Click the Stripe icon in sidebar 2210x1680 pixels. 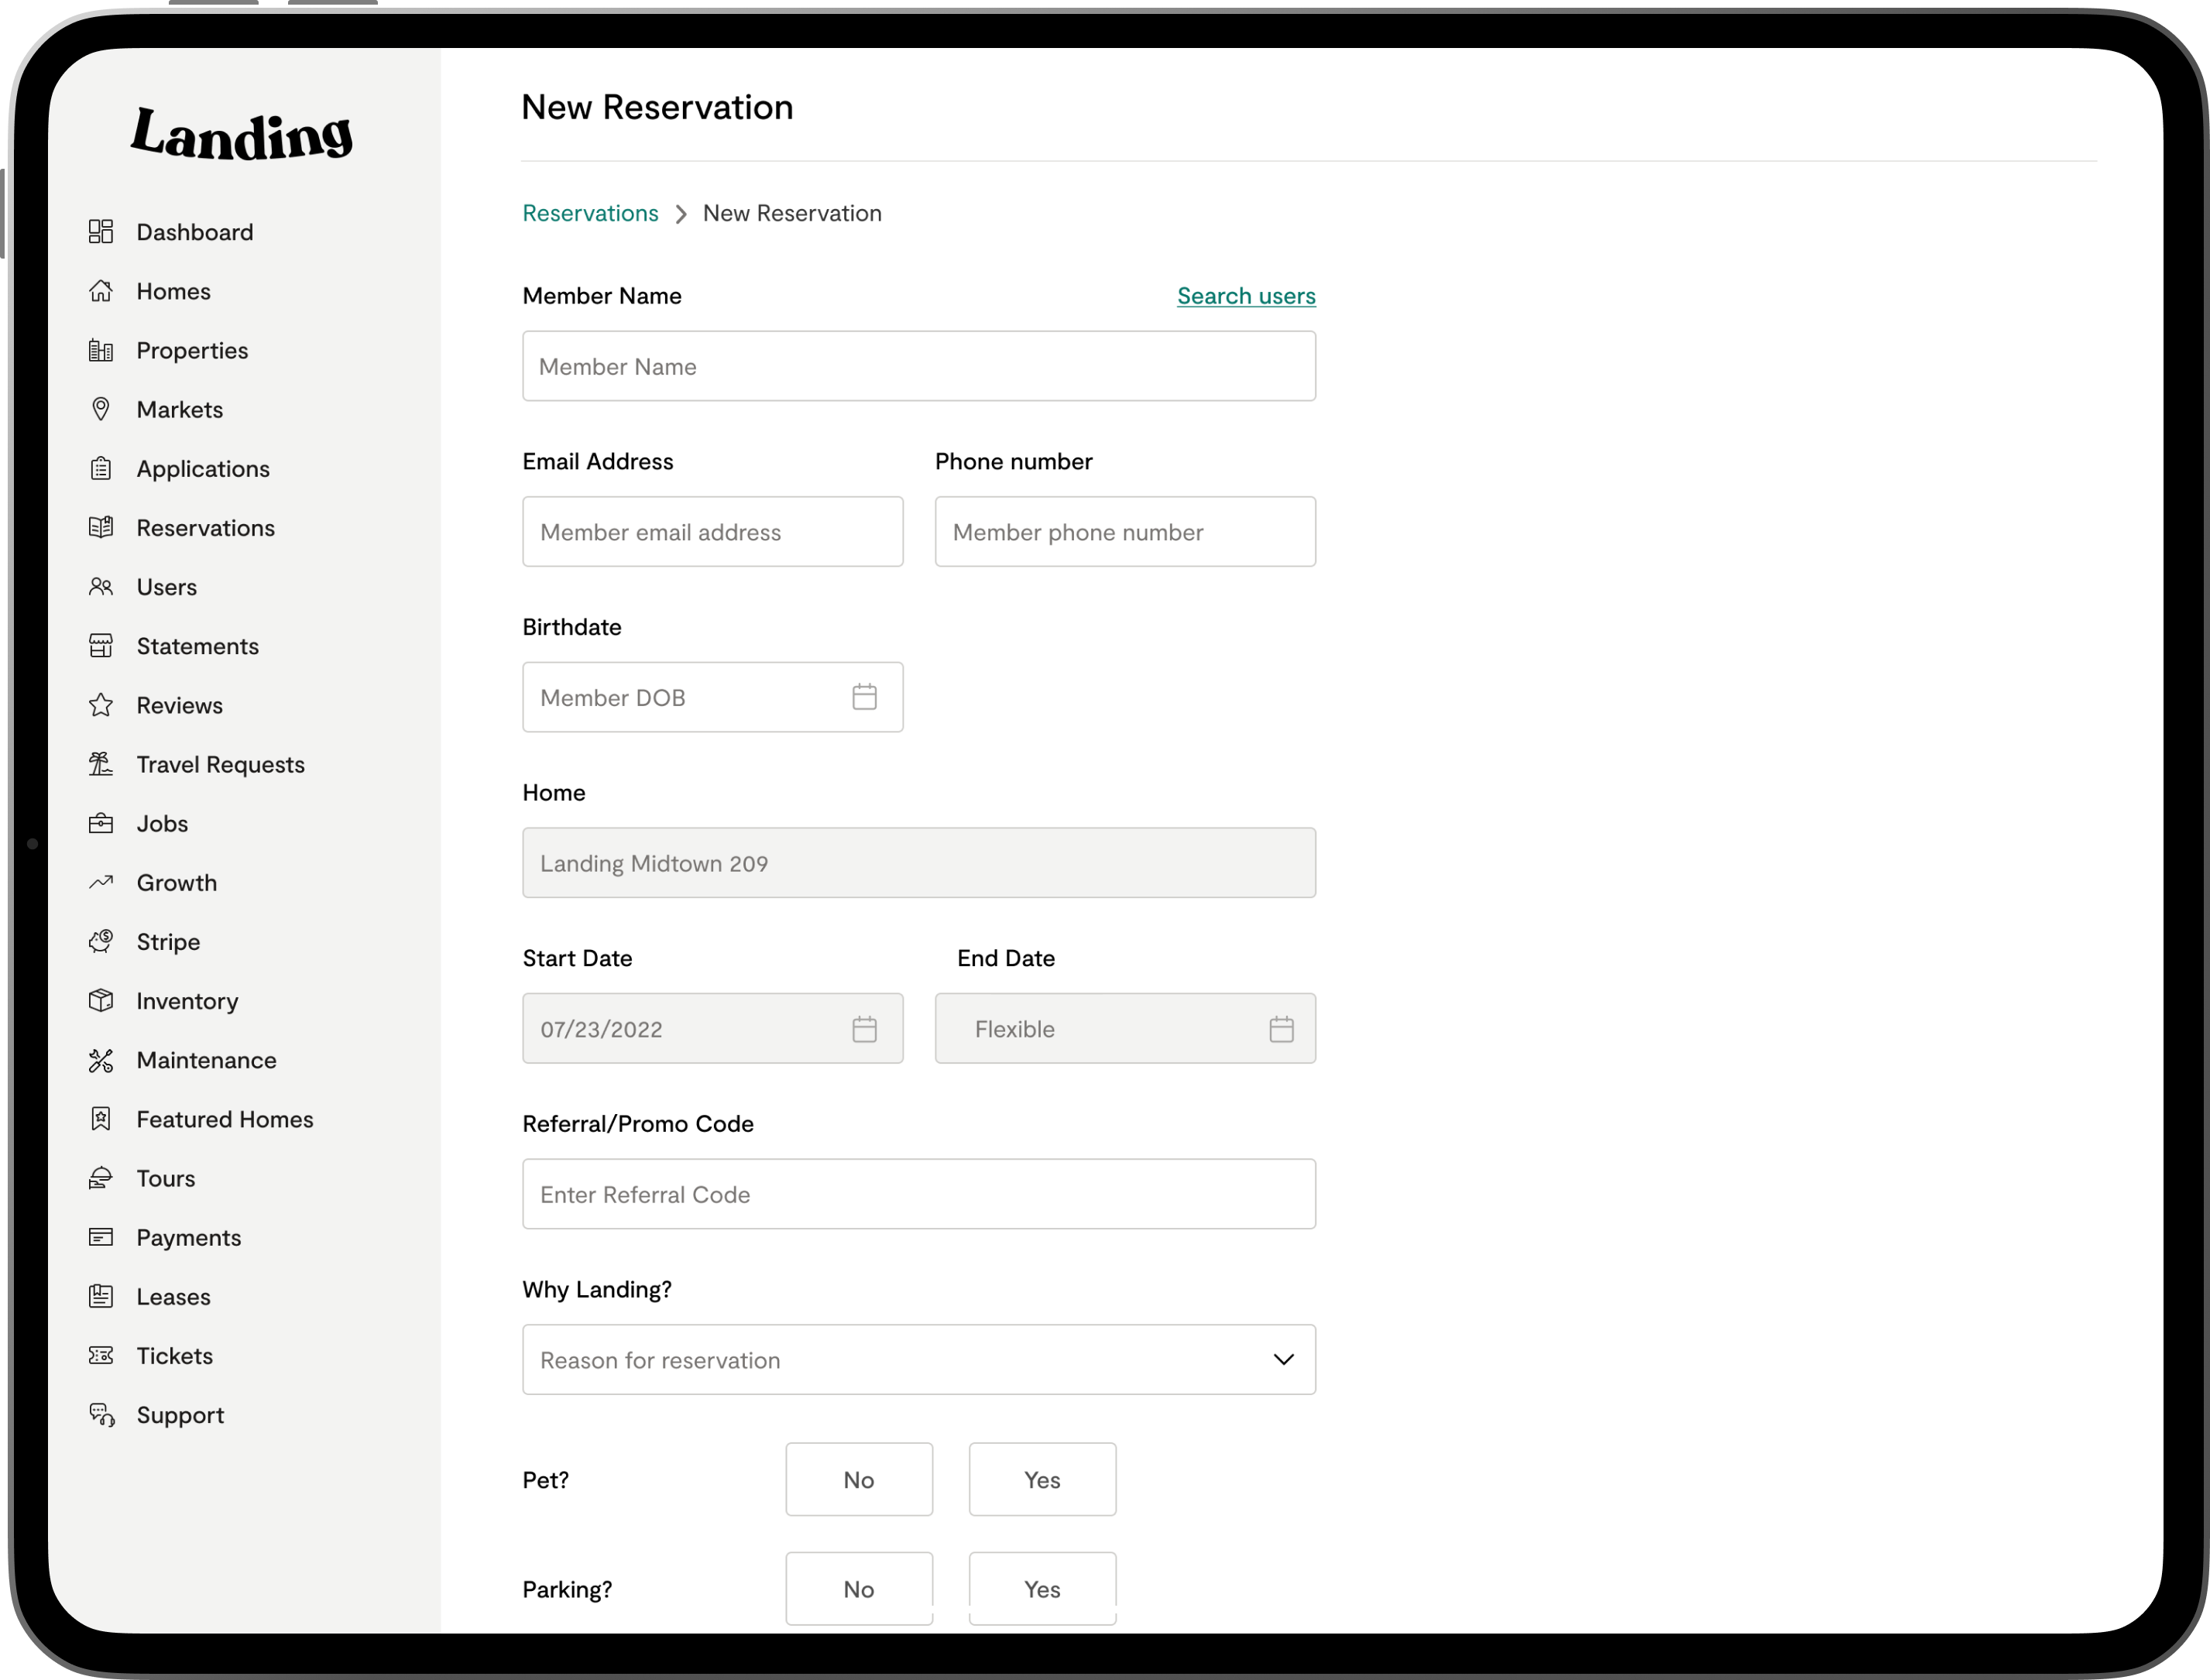point(101,942)
